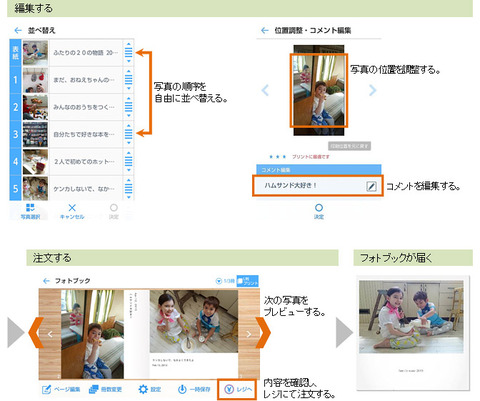Screen dimensions: 480x401
Task: Click 一時保存 save icon
Action: click(194, 389)
